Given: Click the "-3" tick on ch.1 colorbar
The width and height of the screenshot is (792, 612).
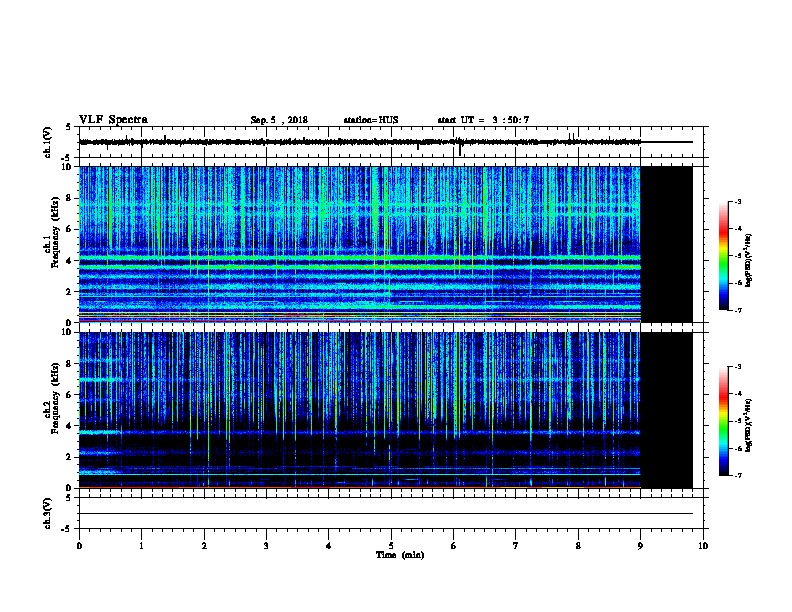Looking at the screenshot, I should click(738, 201).
